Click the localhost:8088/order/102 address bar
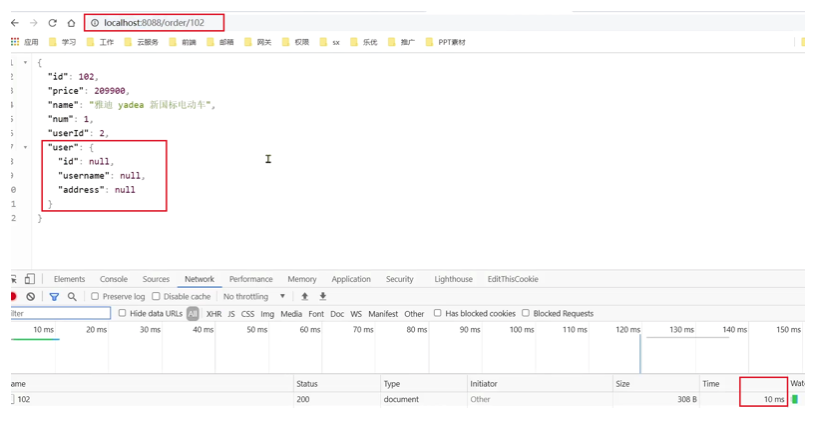The image size is (821, 444). coord(154,23)
